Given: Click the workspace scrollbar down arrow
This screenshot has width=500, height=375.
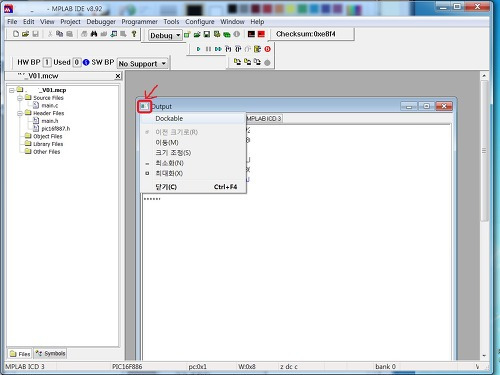Looking at the screenshot, I should tap(484, 356).
